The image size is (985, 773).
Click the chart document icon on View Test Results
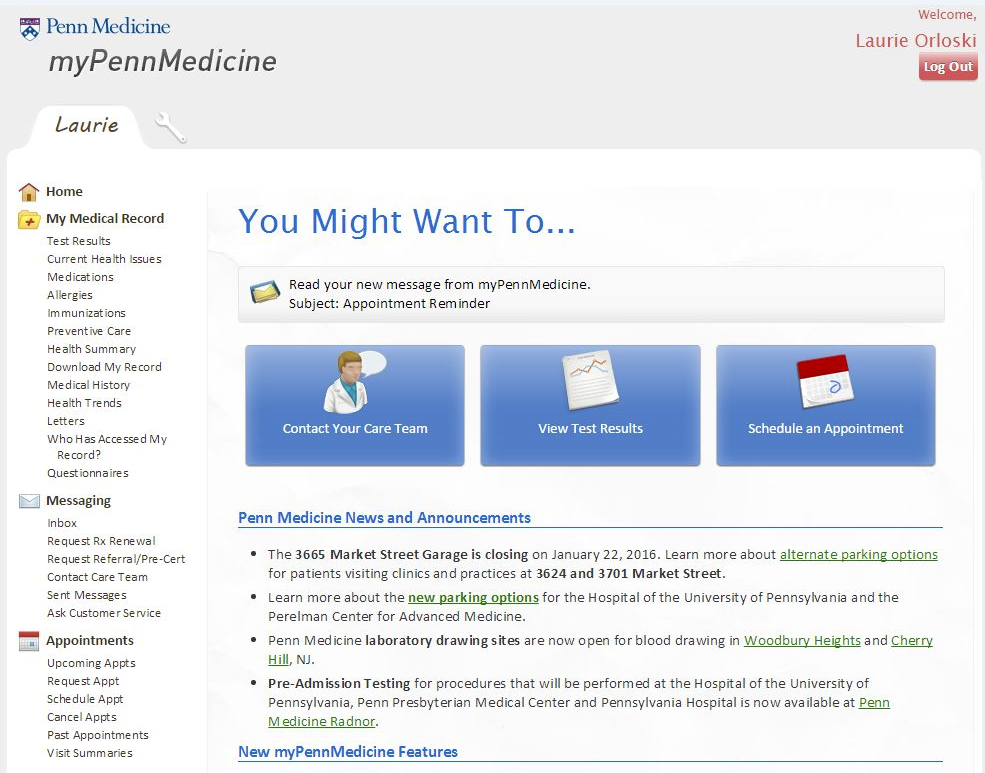tap(590, 381)
